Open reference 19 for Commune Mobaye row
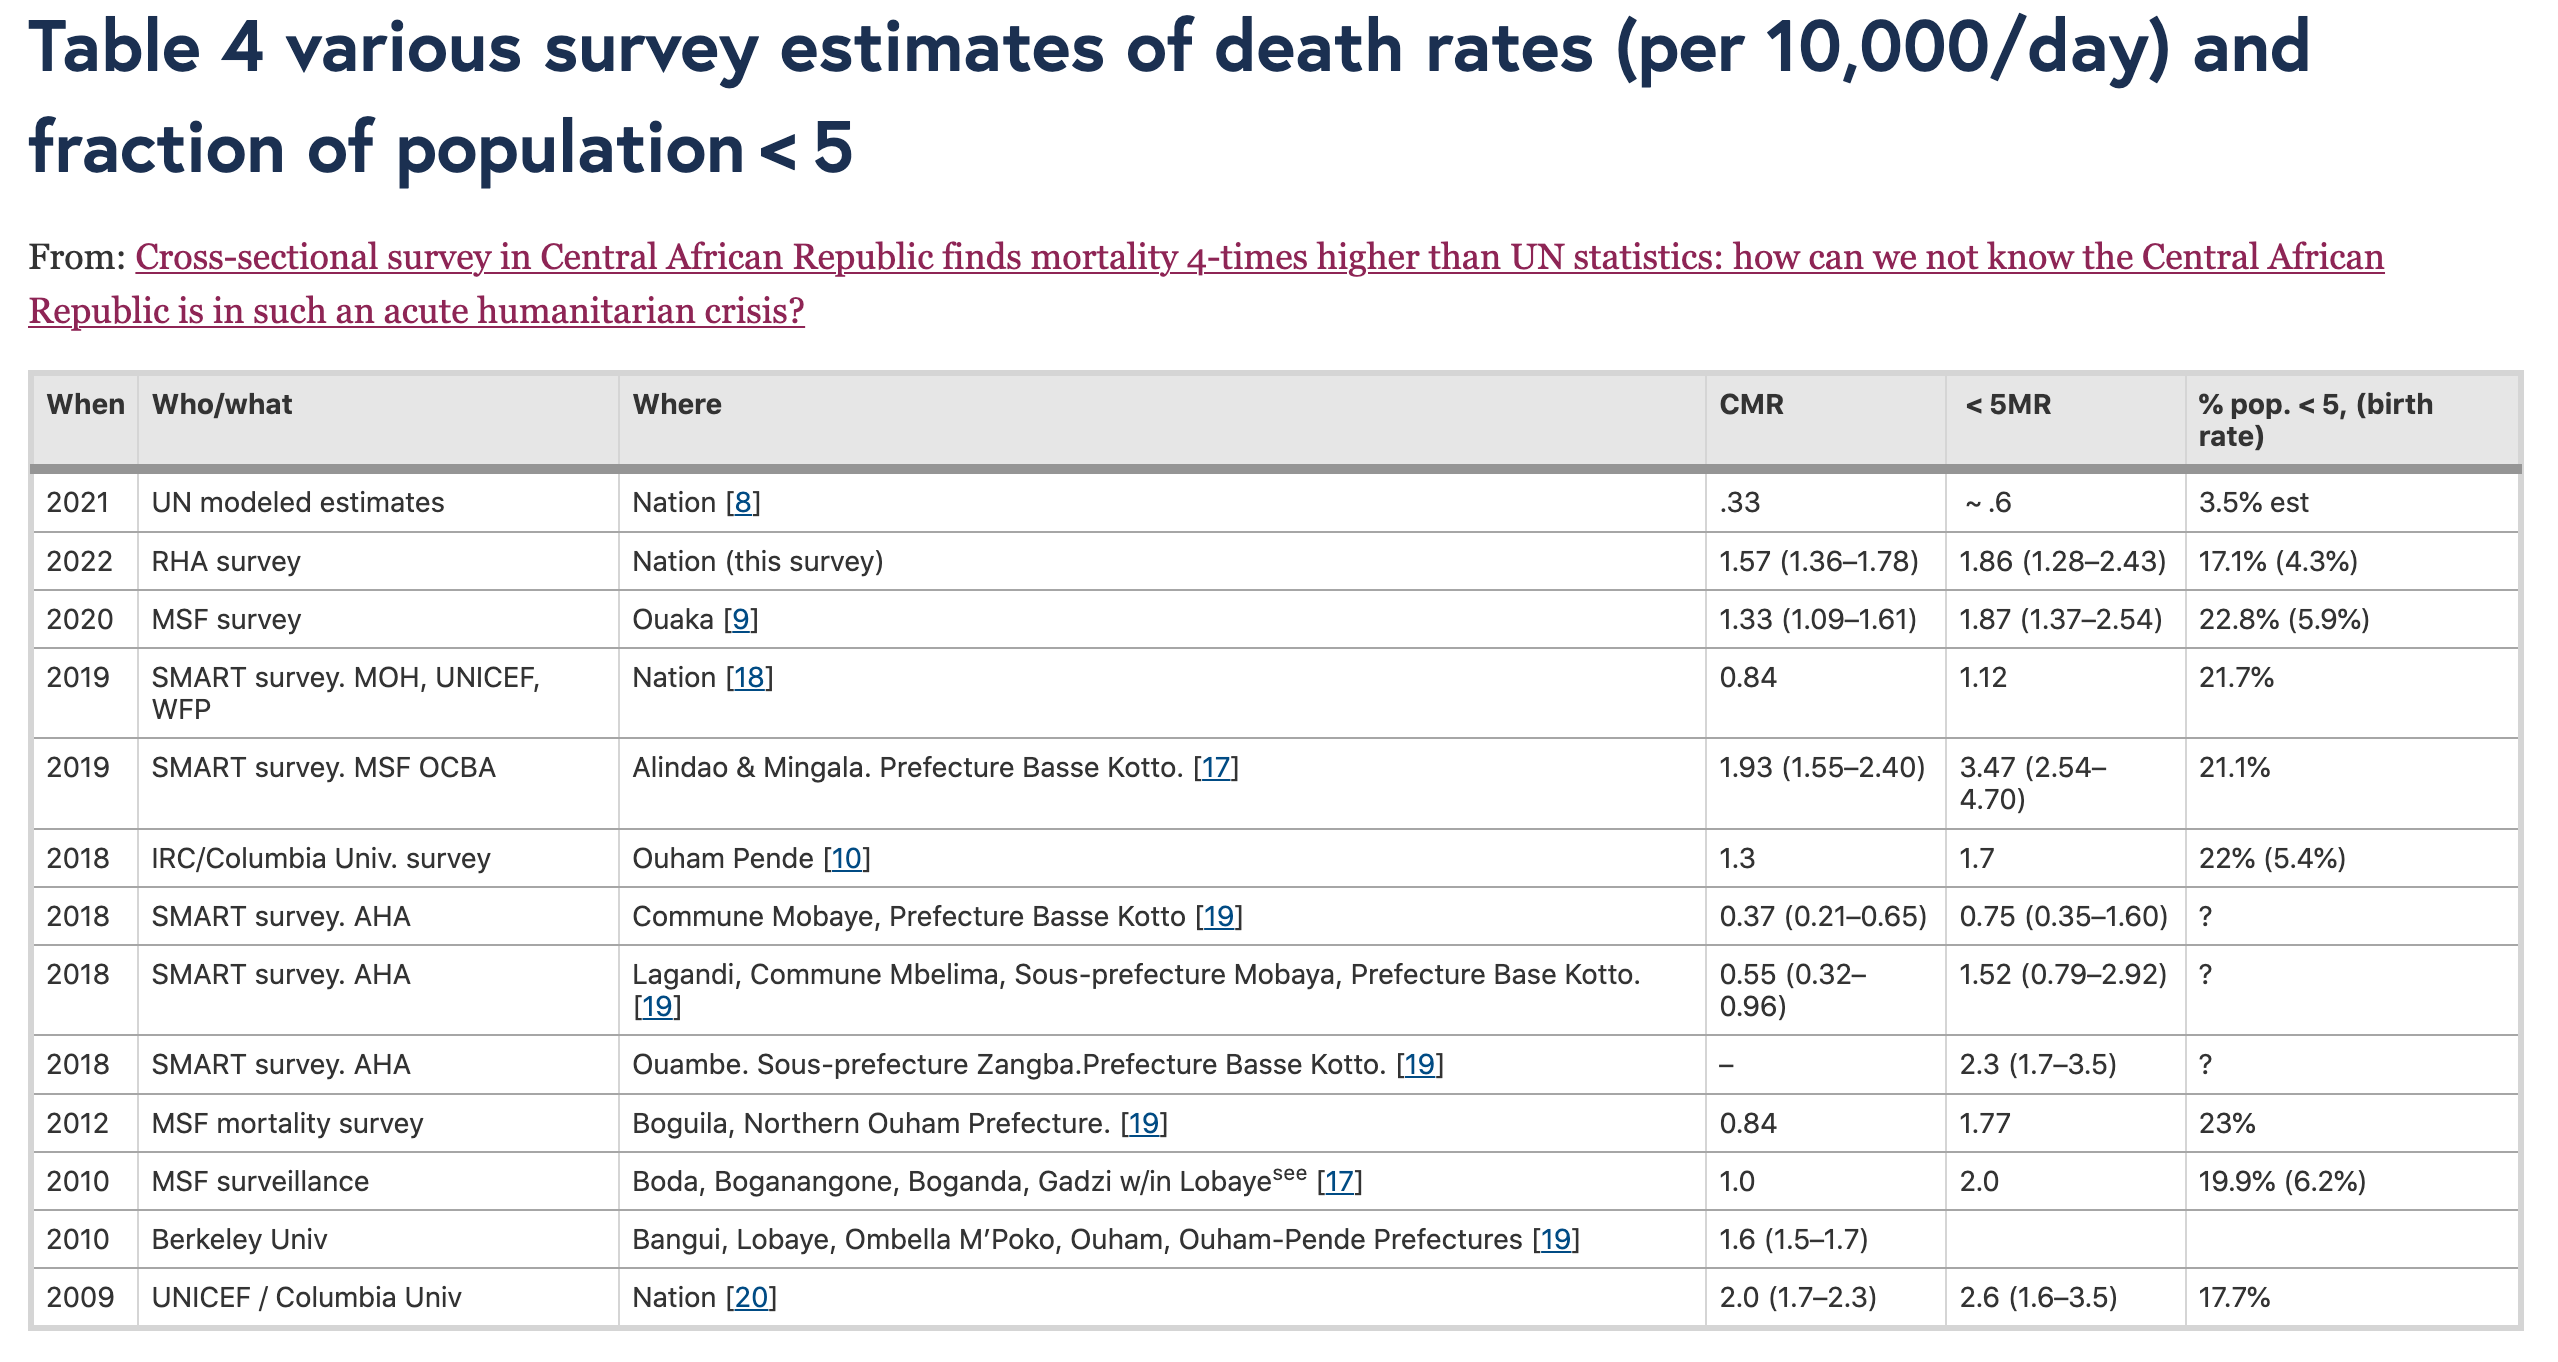Image resolution: width=2558 pixels, height=1362 pixels. click(x=1218, y=917)
